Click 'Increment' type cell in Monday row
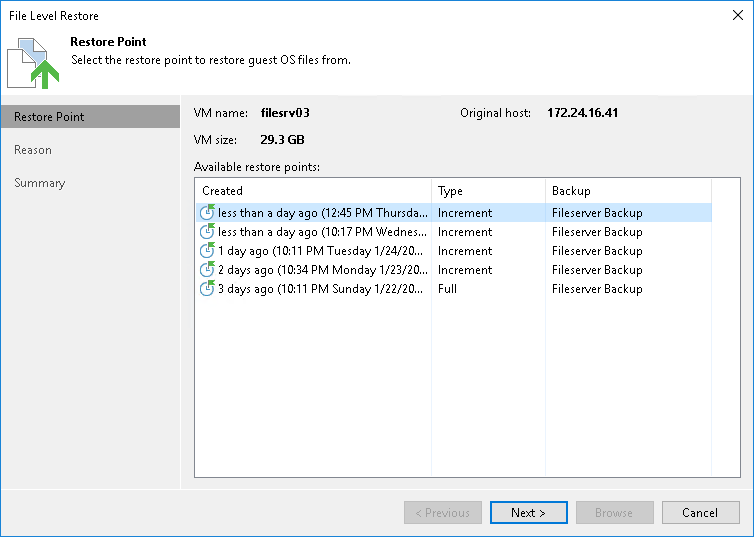Screen dimensions: 754x537 tap(465, 270)
